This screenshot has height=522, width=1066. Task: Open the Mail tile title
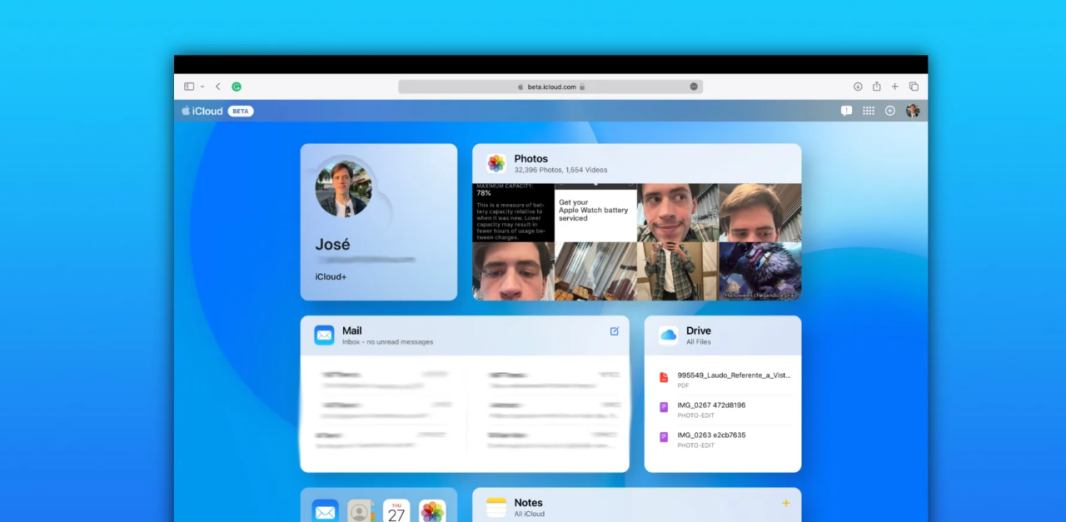352,330
